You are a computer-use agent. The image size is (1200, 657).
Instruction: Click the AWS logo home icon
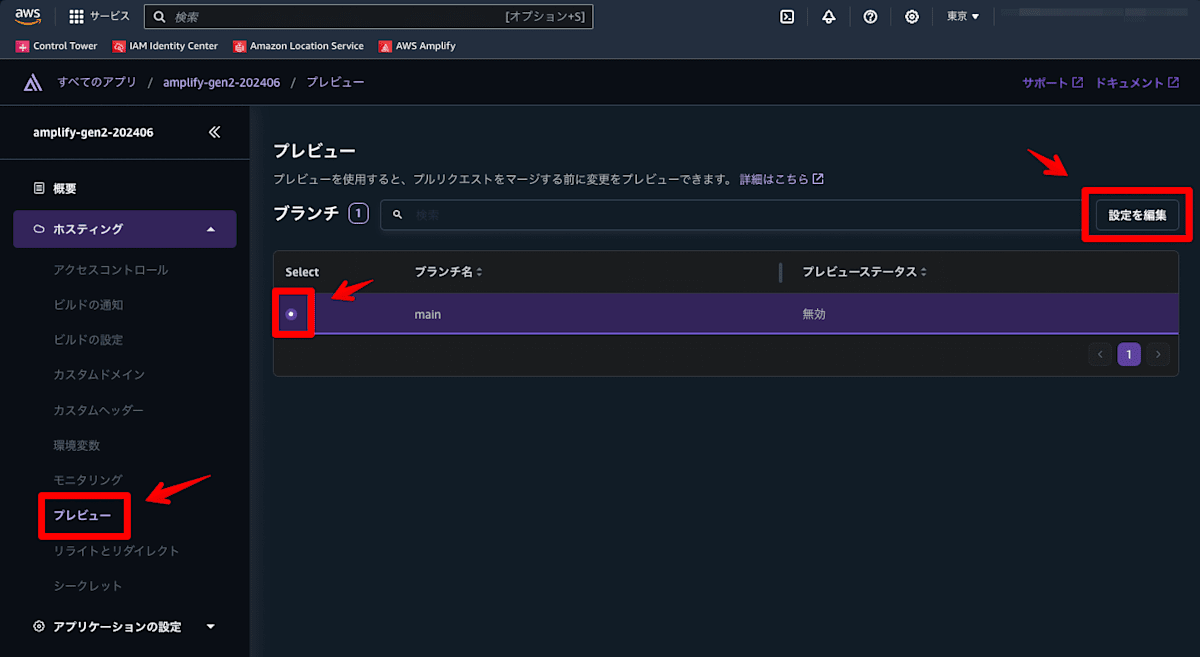[28, 16]
